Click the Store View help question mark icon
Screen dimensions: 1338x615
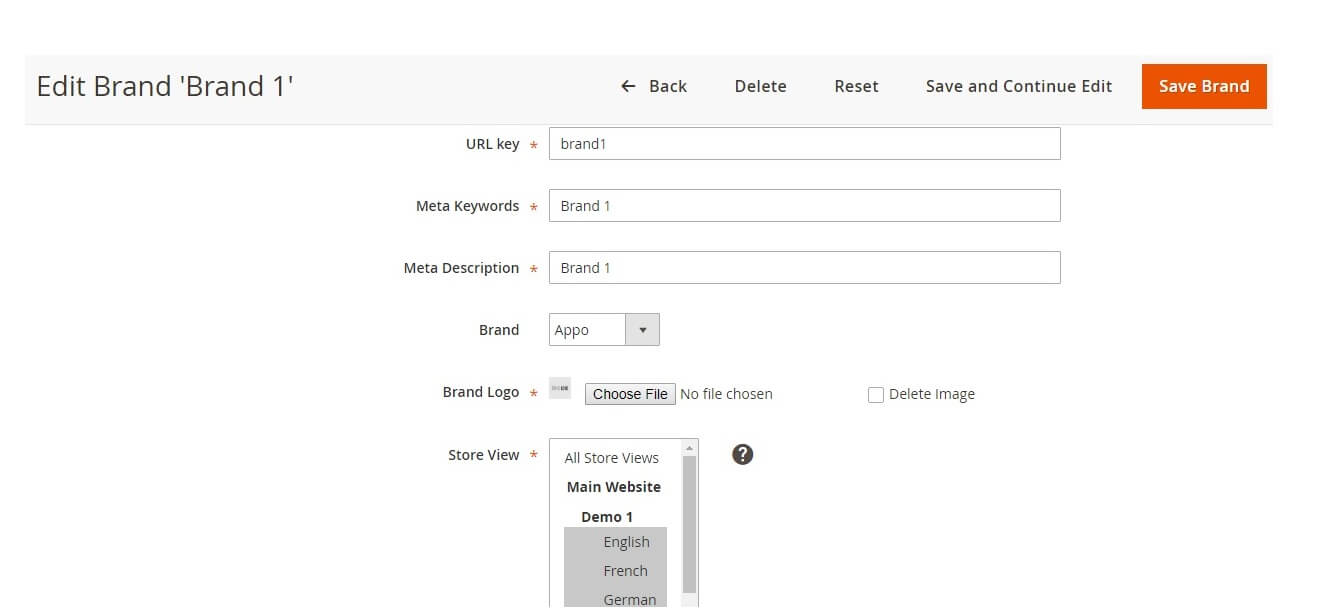click(x=742, y=455)
